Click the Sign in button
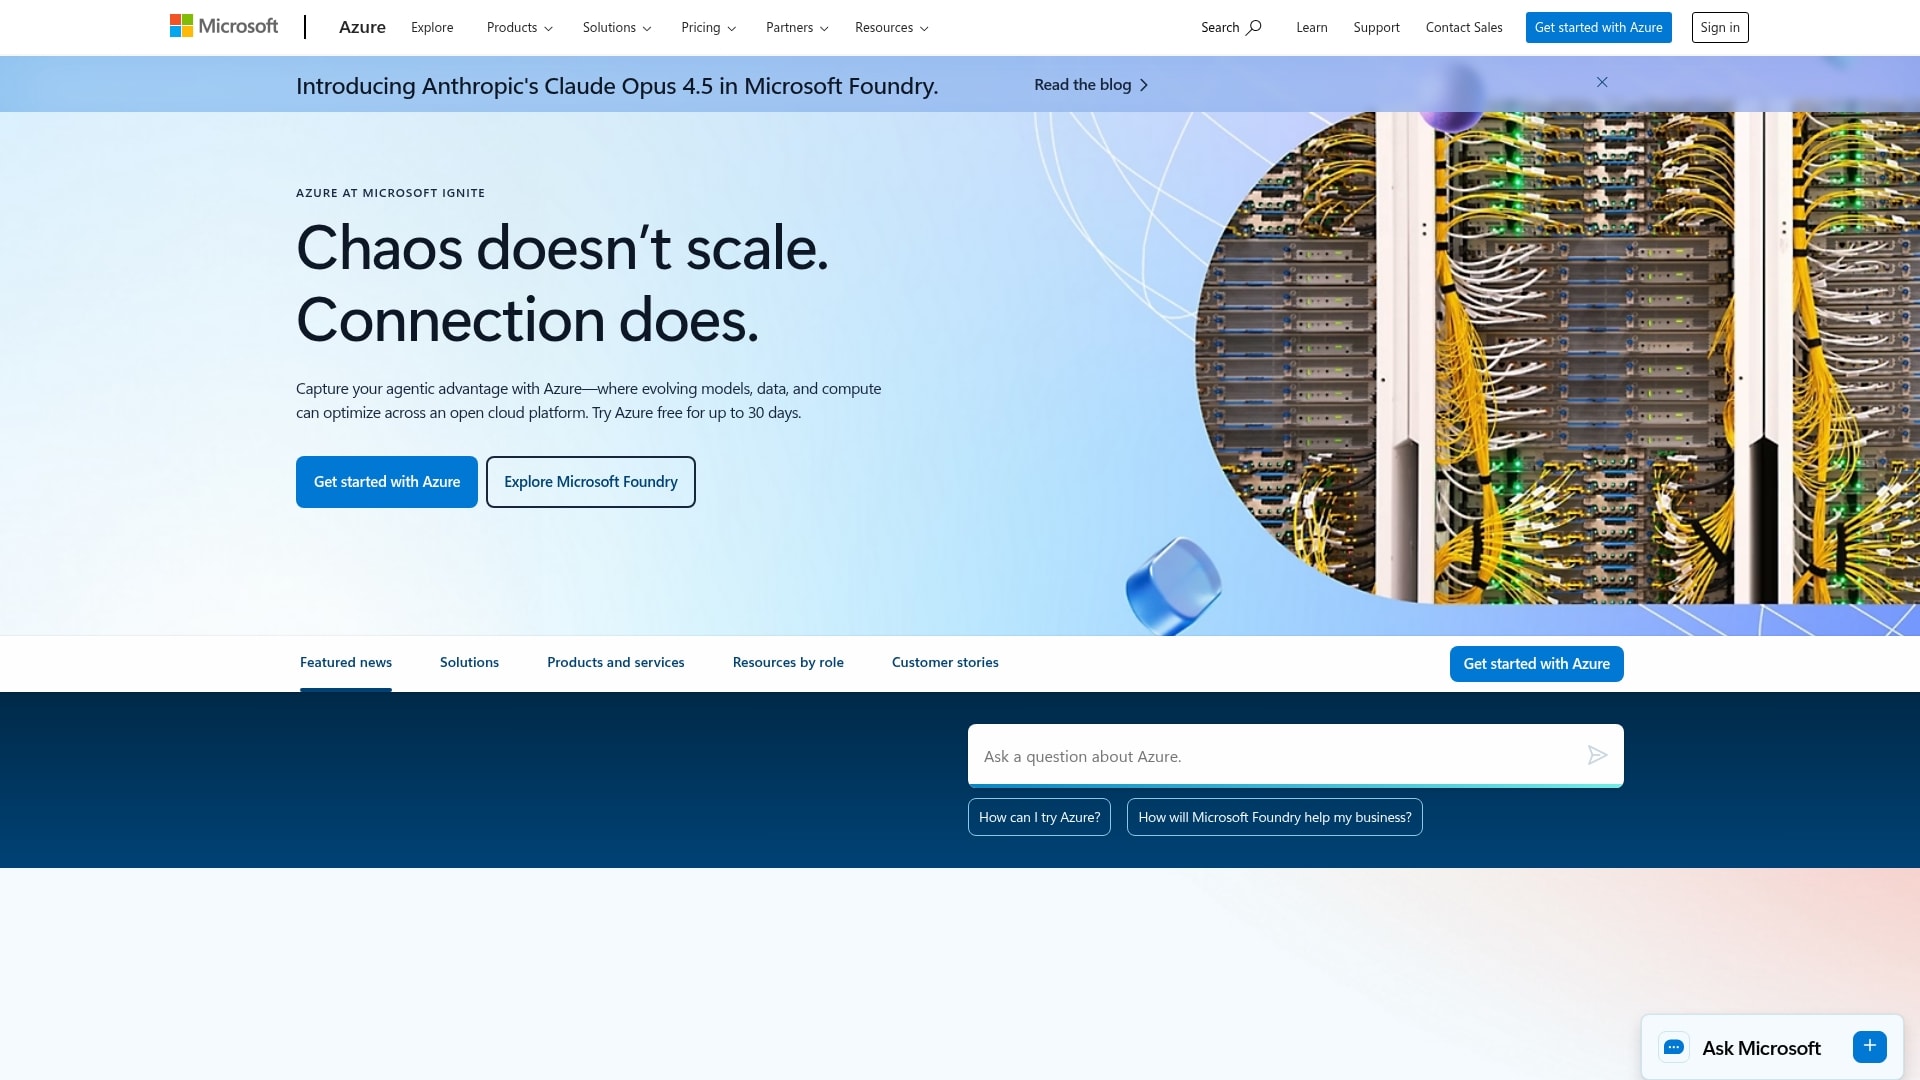 1719,27
